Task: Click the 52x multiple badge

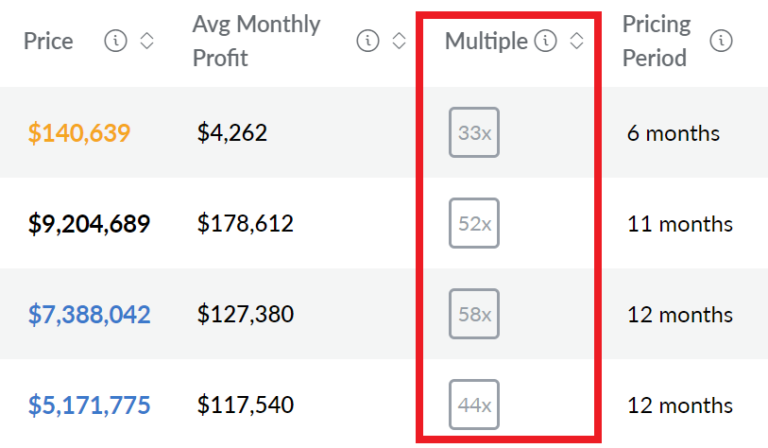Action: click(x=474, y=224)
